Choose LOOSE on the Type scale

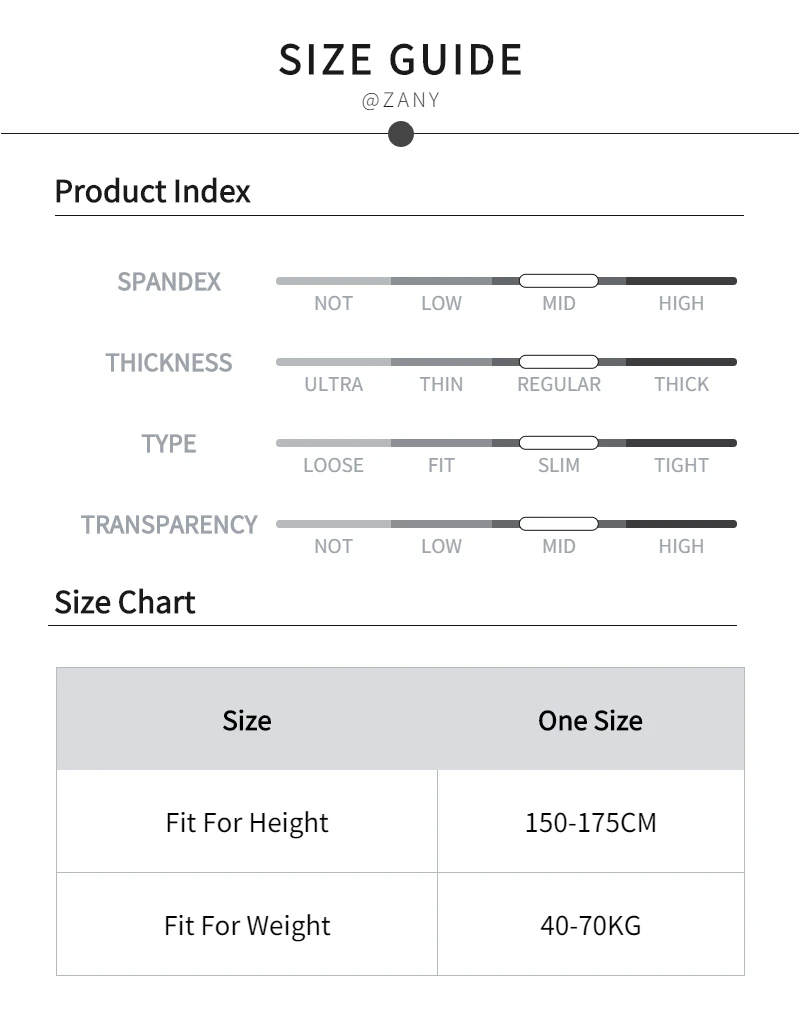click(333, 465)
